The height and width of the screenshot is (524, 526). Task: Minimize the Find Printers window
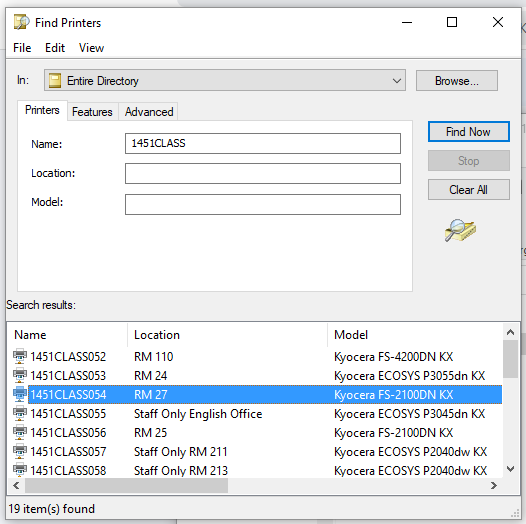tap(407, 22)
